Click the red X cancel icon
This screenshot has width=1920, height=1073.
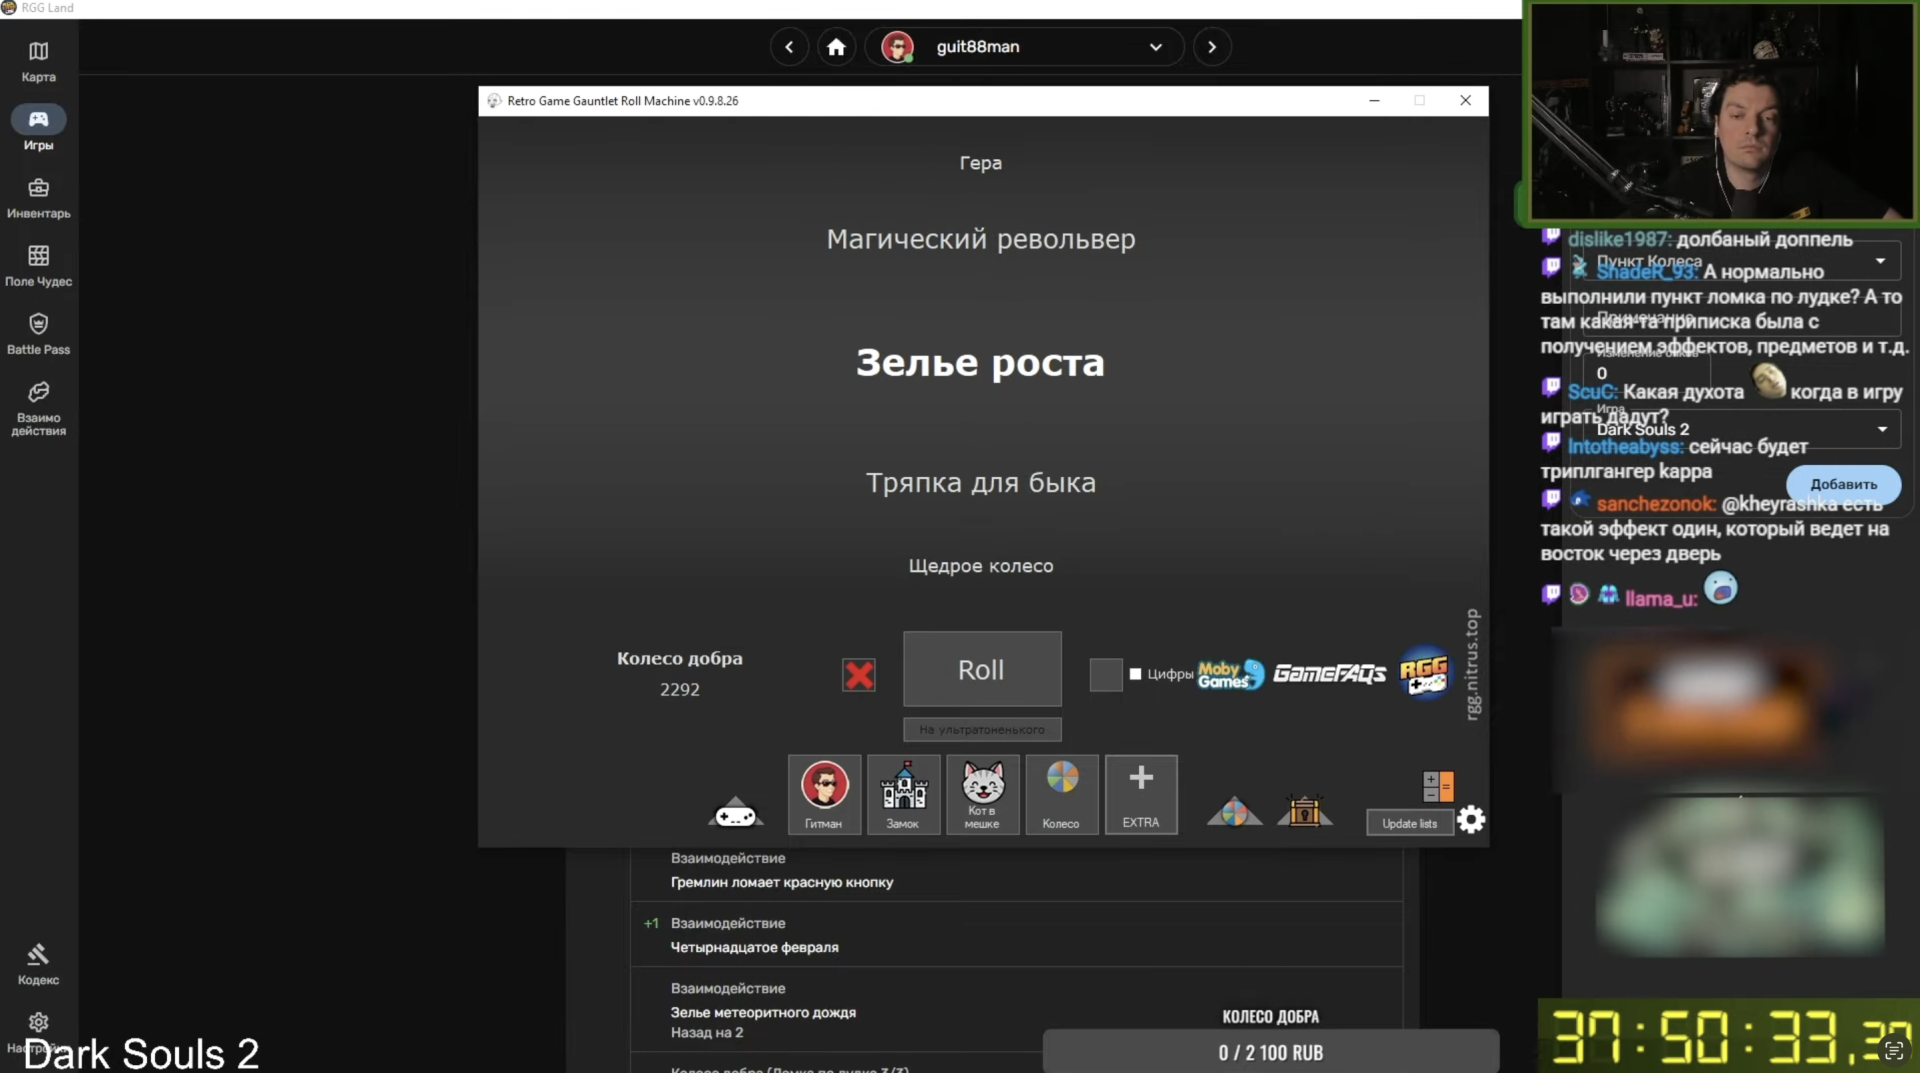tap(859, 675)
